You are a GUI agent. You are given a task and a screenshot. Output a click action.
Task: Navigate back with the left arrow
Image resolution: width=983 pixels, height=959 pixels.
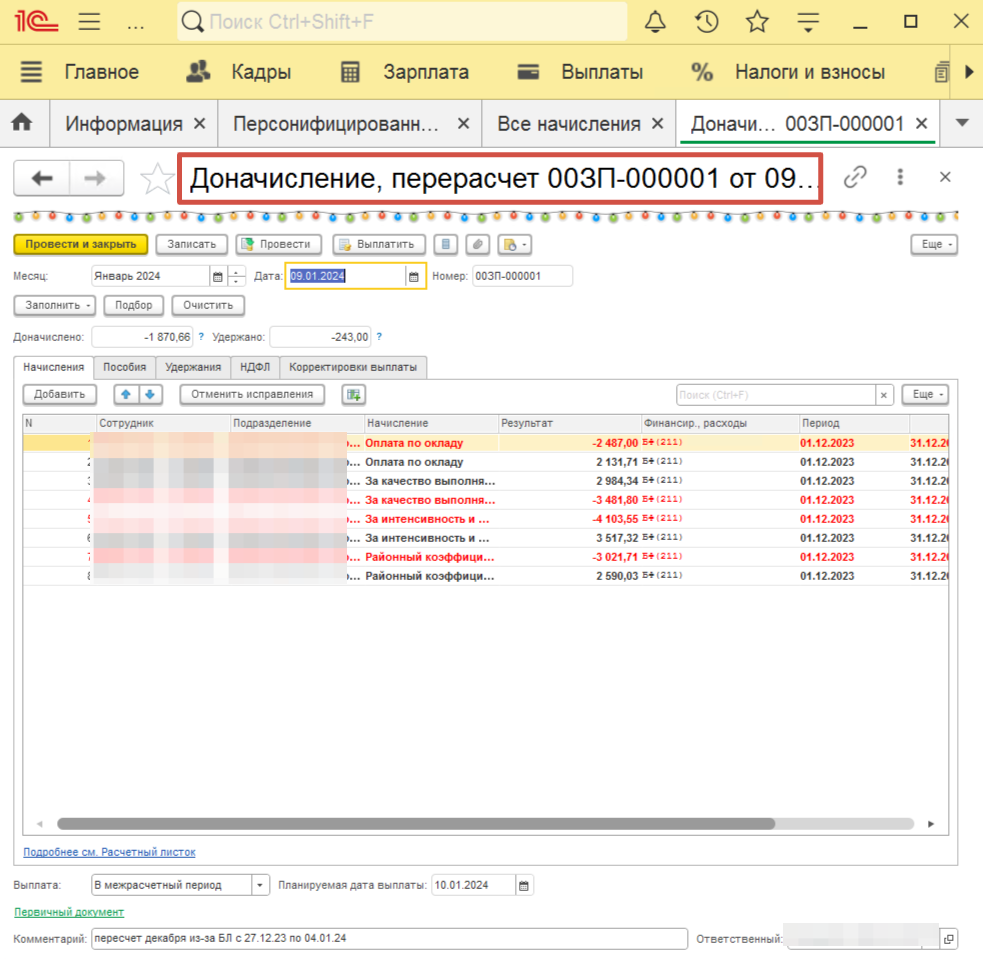tap(42, 179)
